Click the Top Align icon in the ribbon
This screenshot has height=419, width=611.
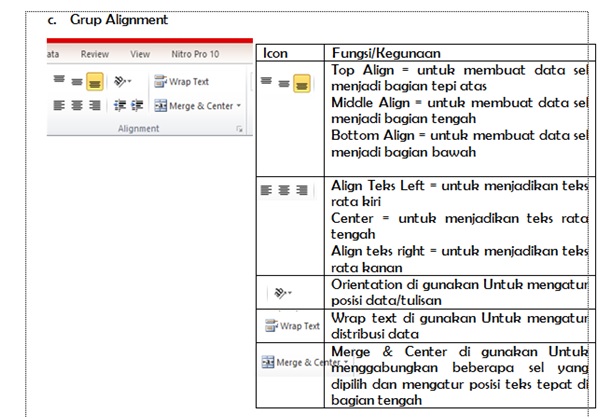click(x=59, y=79)
